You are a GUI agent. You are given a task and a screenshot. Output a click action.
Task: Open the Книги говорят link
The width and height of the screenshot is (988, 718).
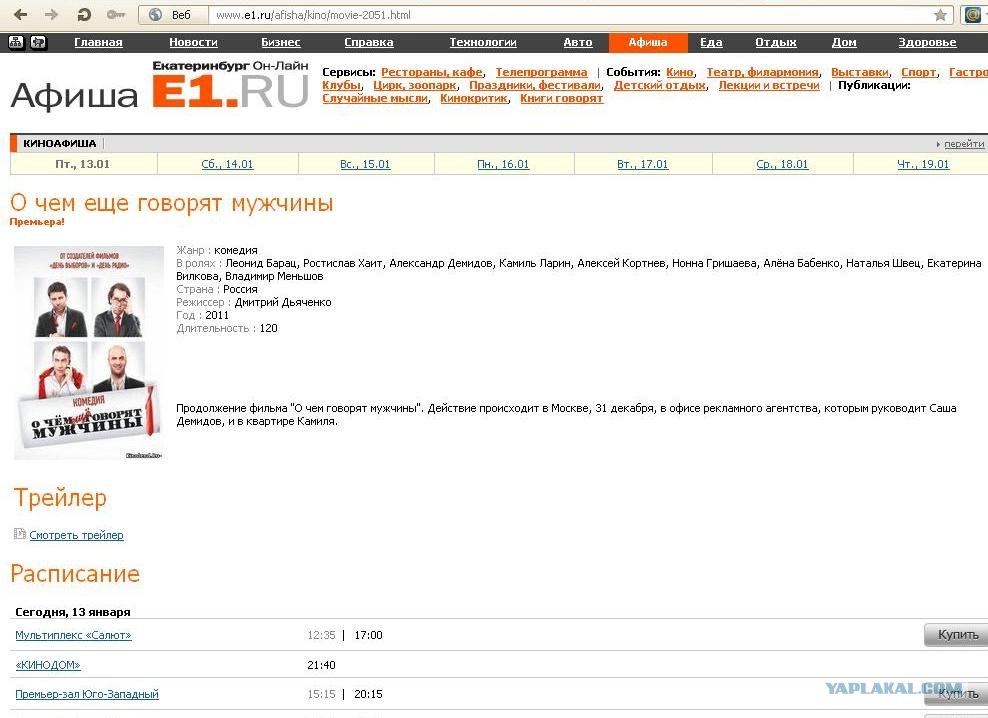tap(561, 98)
